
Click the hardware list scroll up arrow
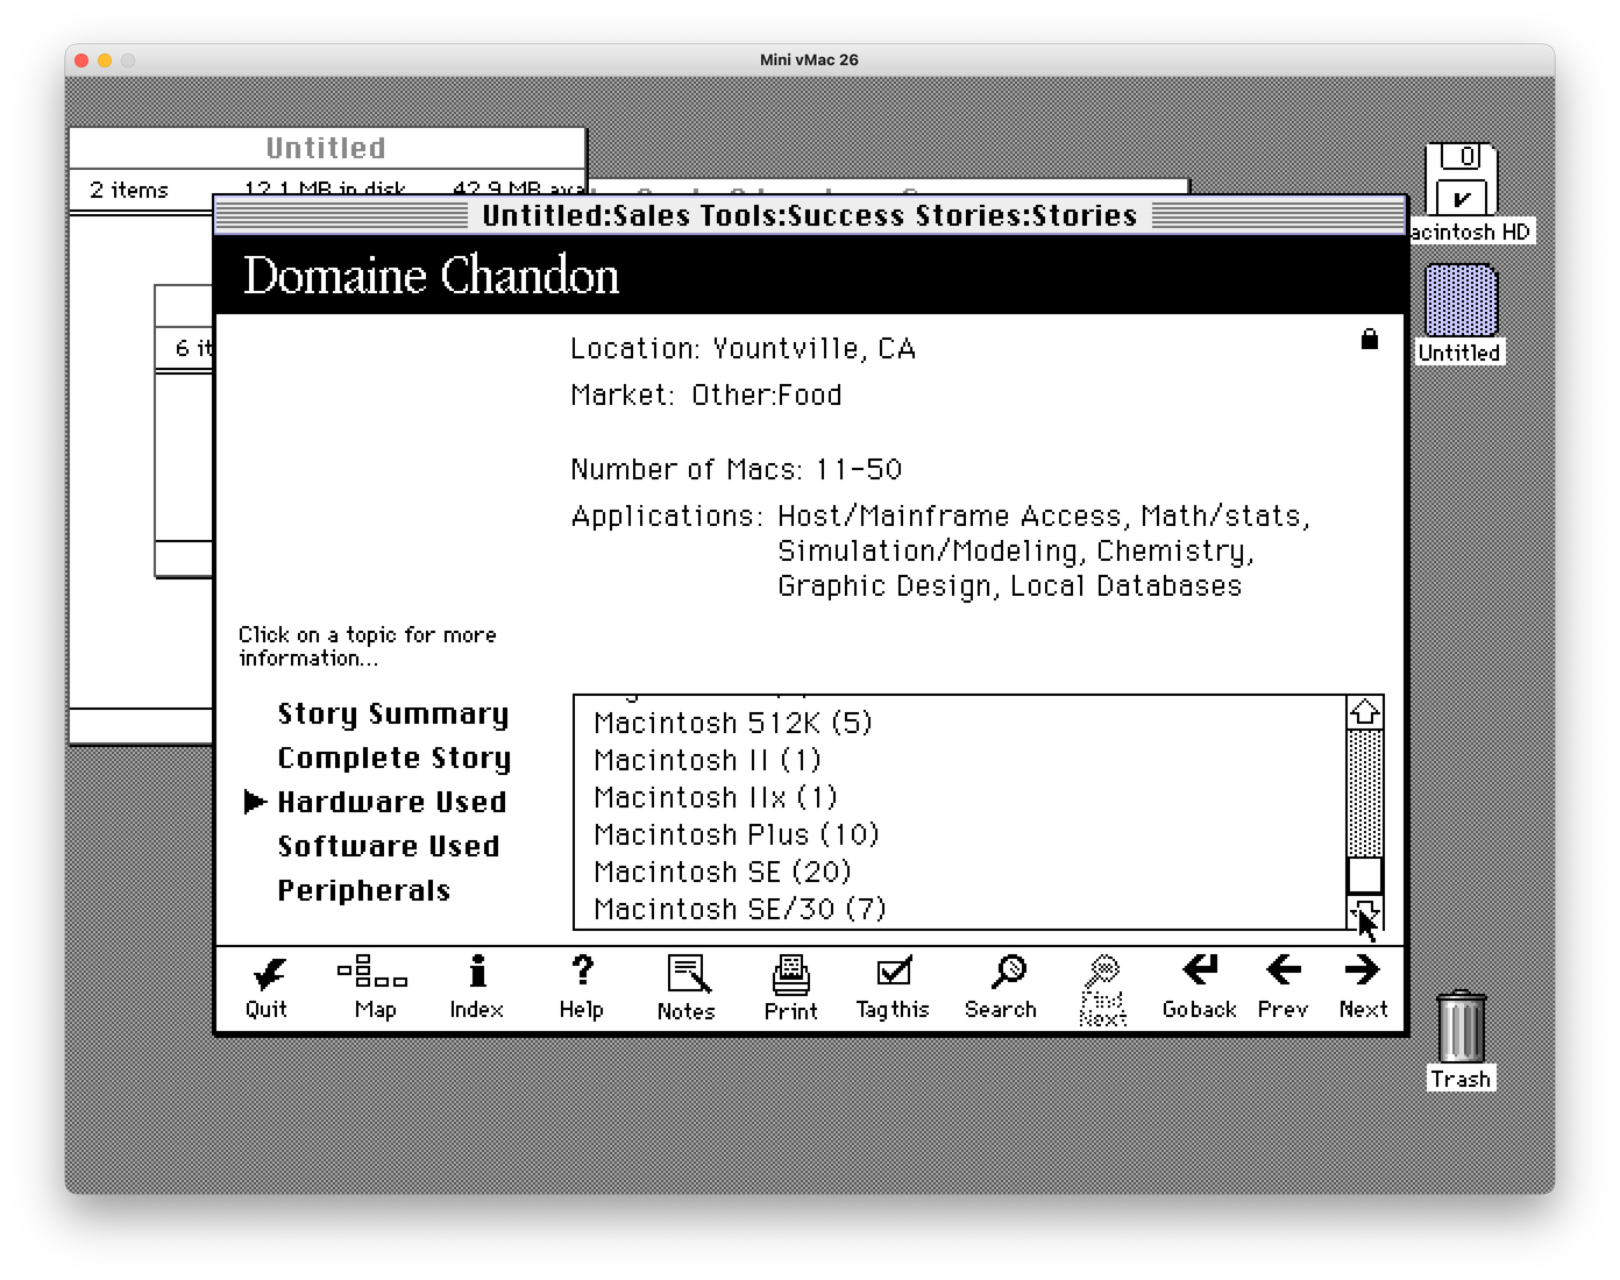[1365, 713]
